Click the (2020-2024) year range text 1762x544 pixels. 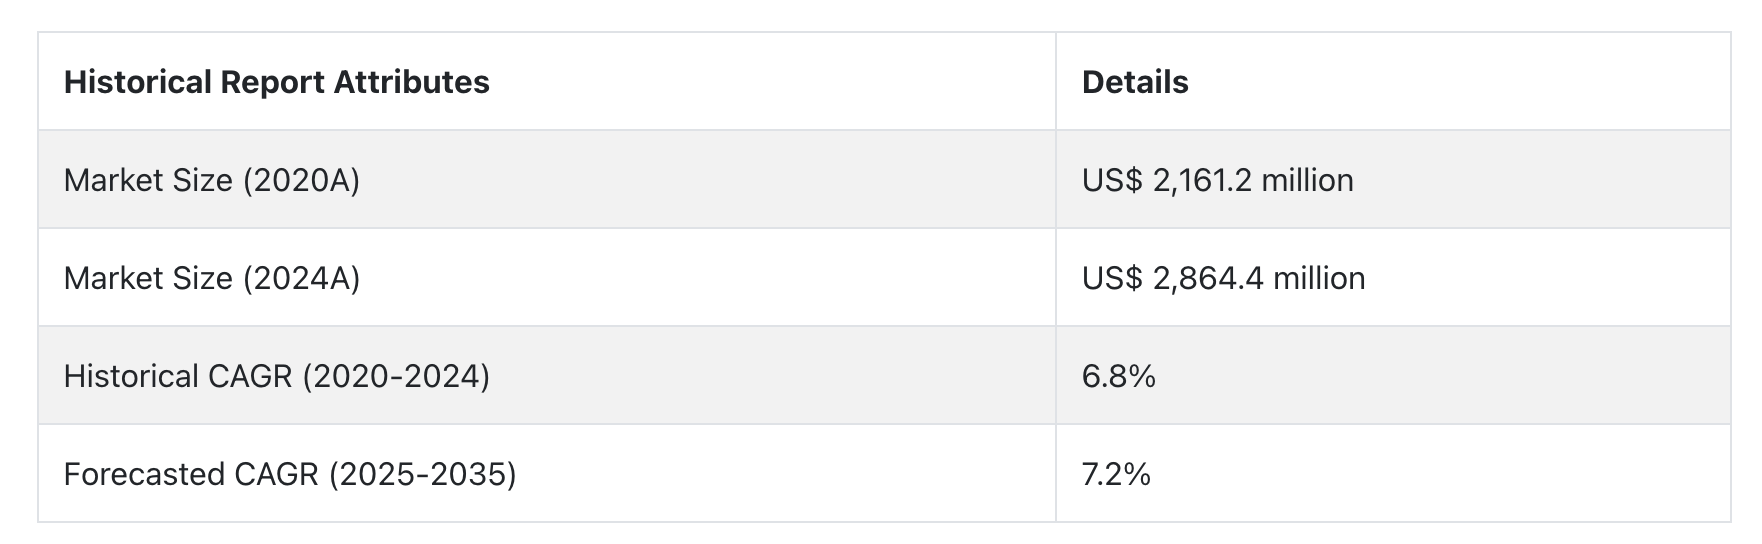[x=396, y=376]
